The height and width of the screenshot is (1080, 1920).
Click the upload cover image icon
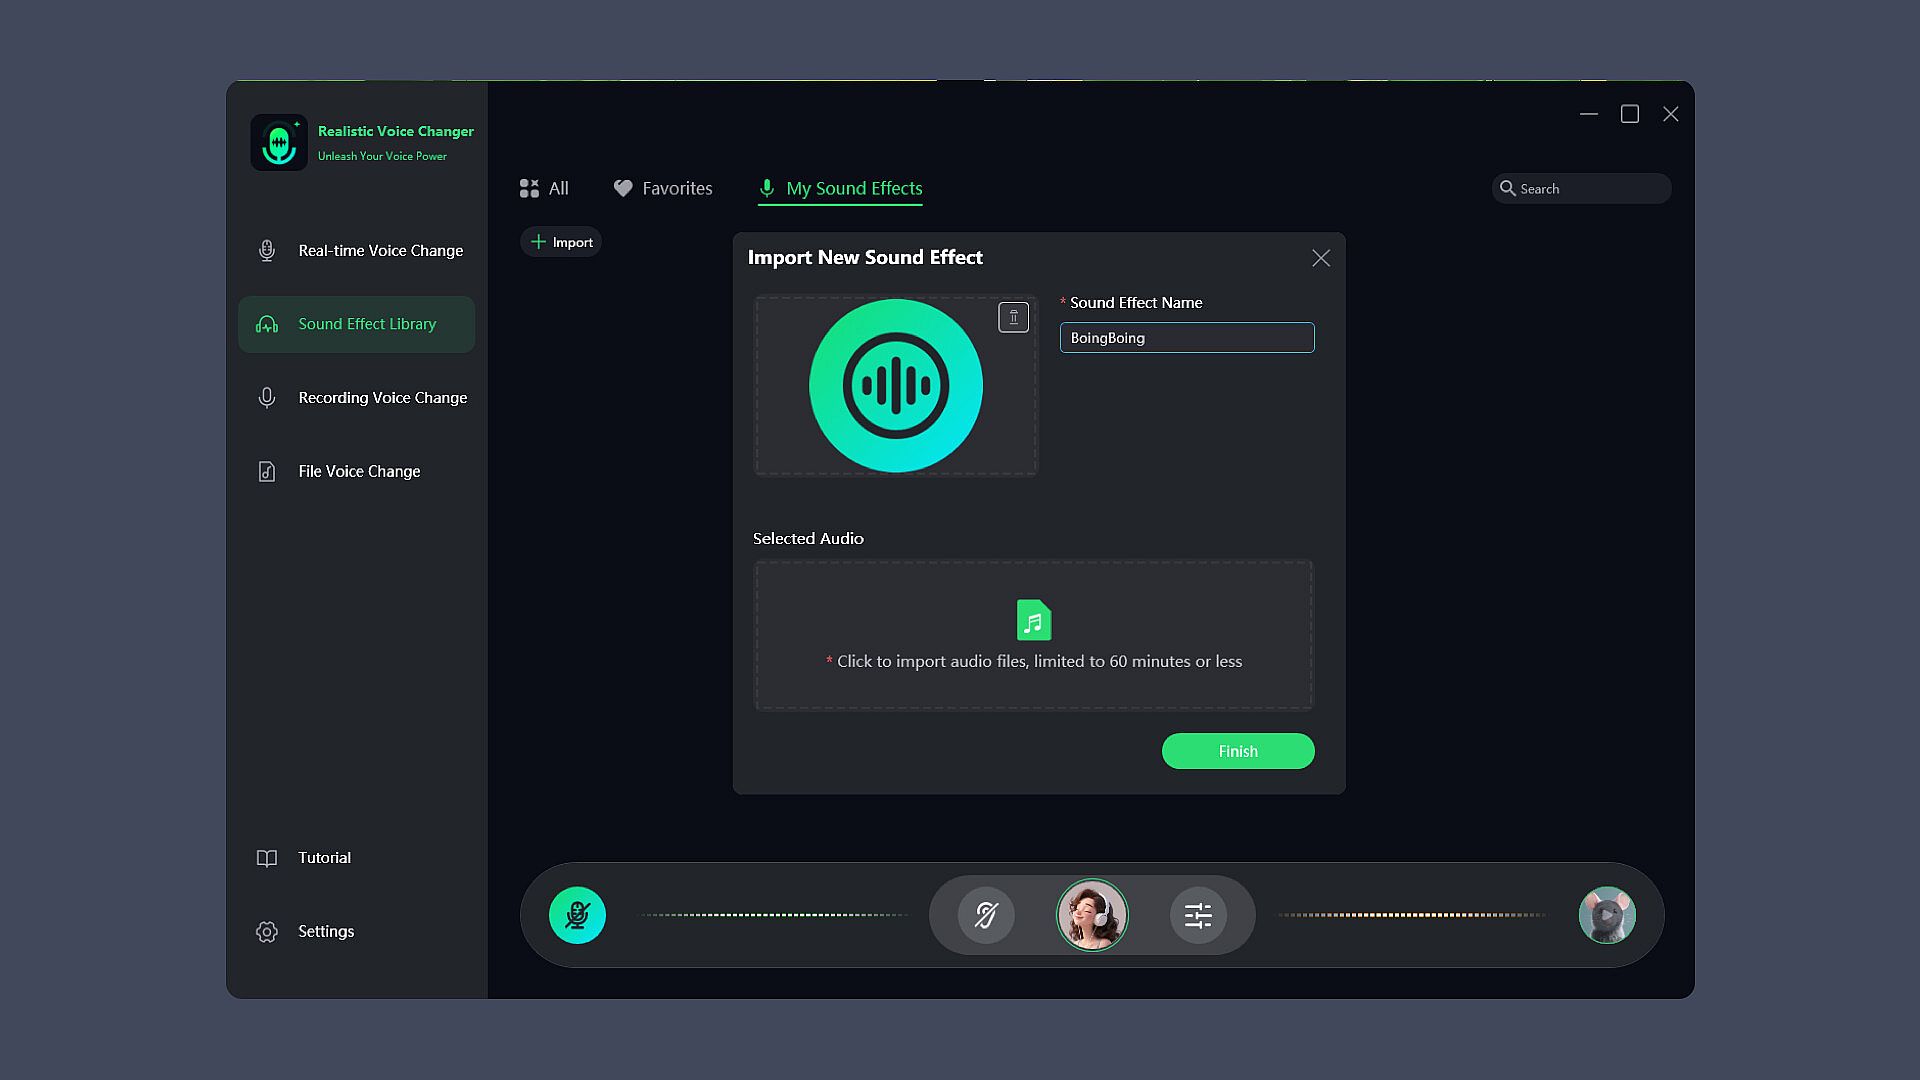1013,317
